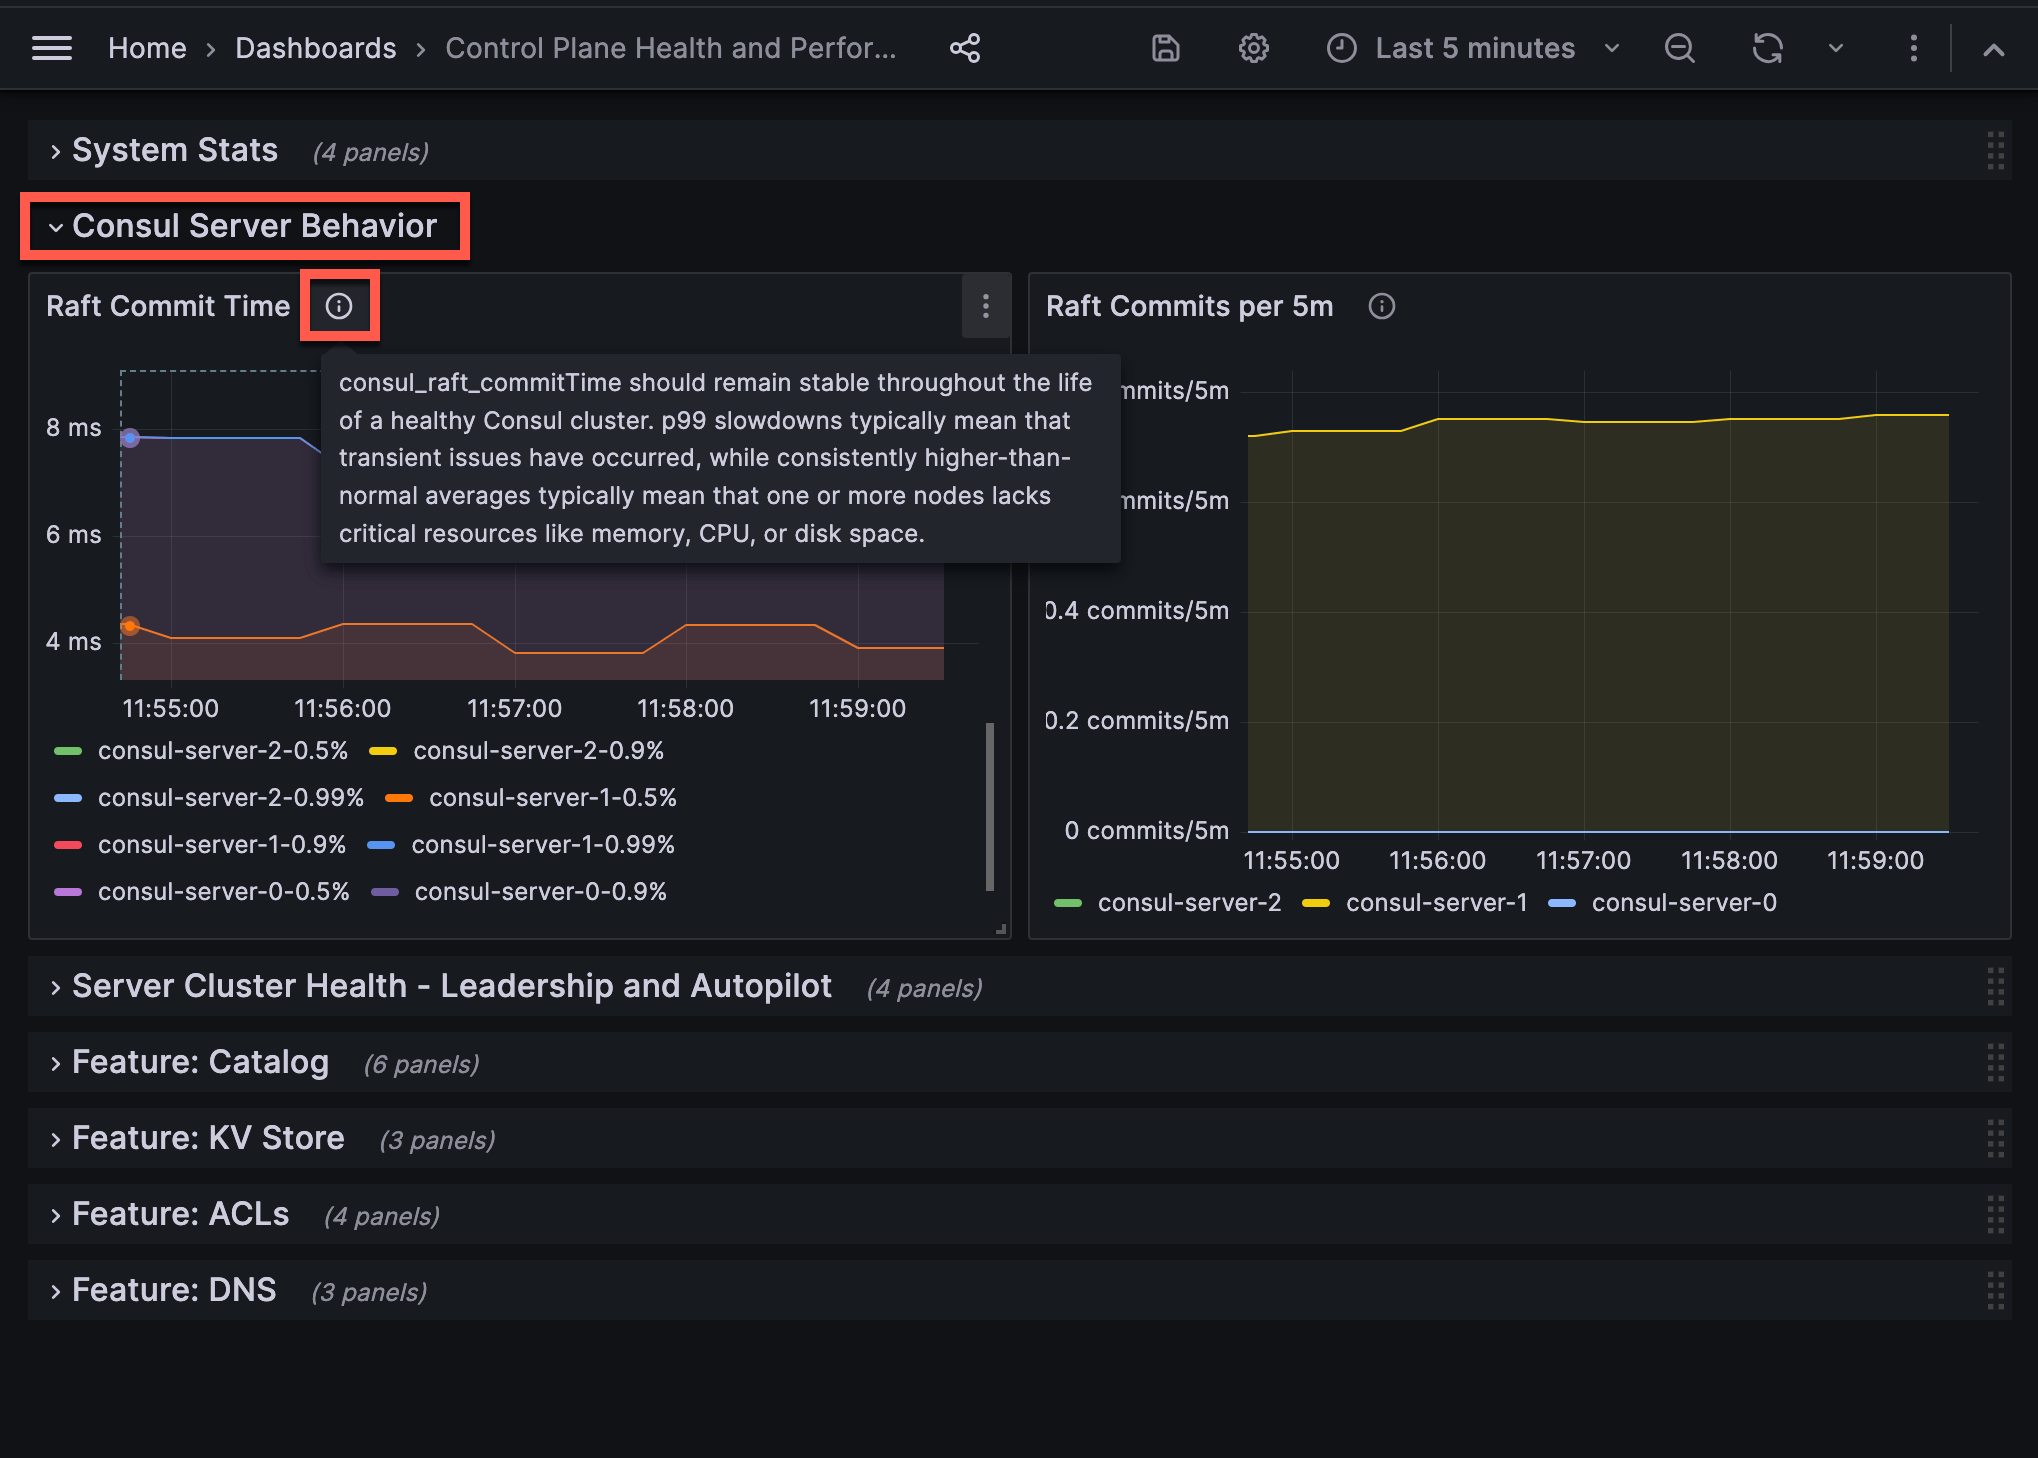Refresh the dashboard data
Viewport: 2038px width, 1458px height.
coord(1767,47)
